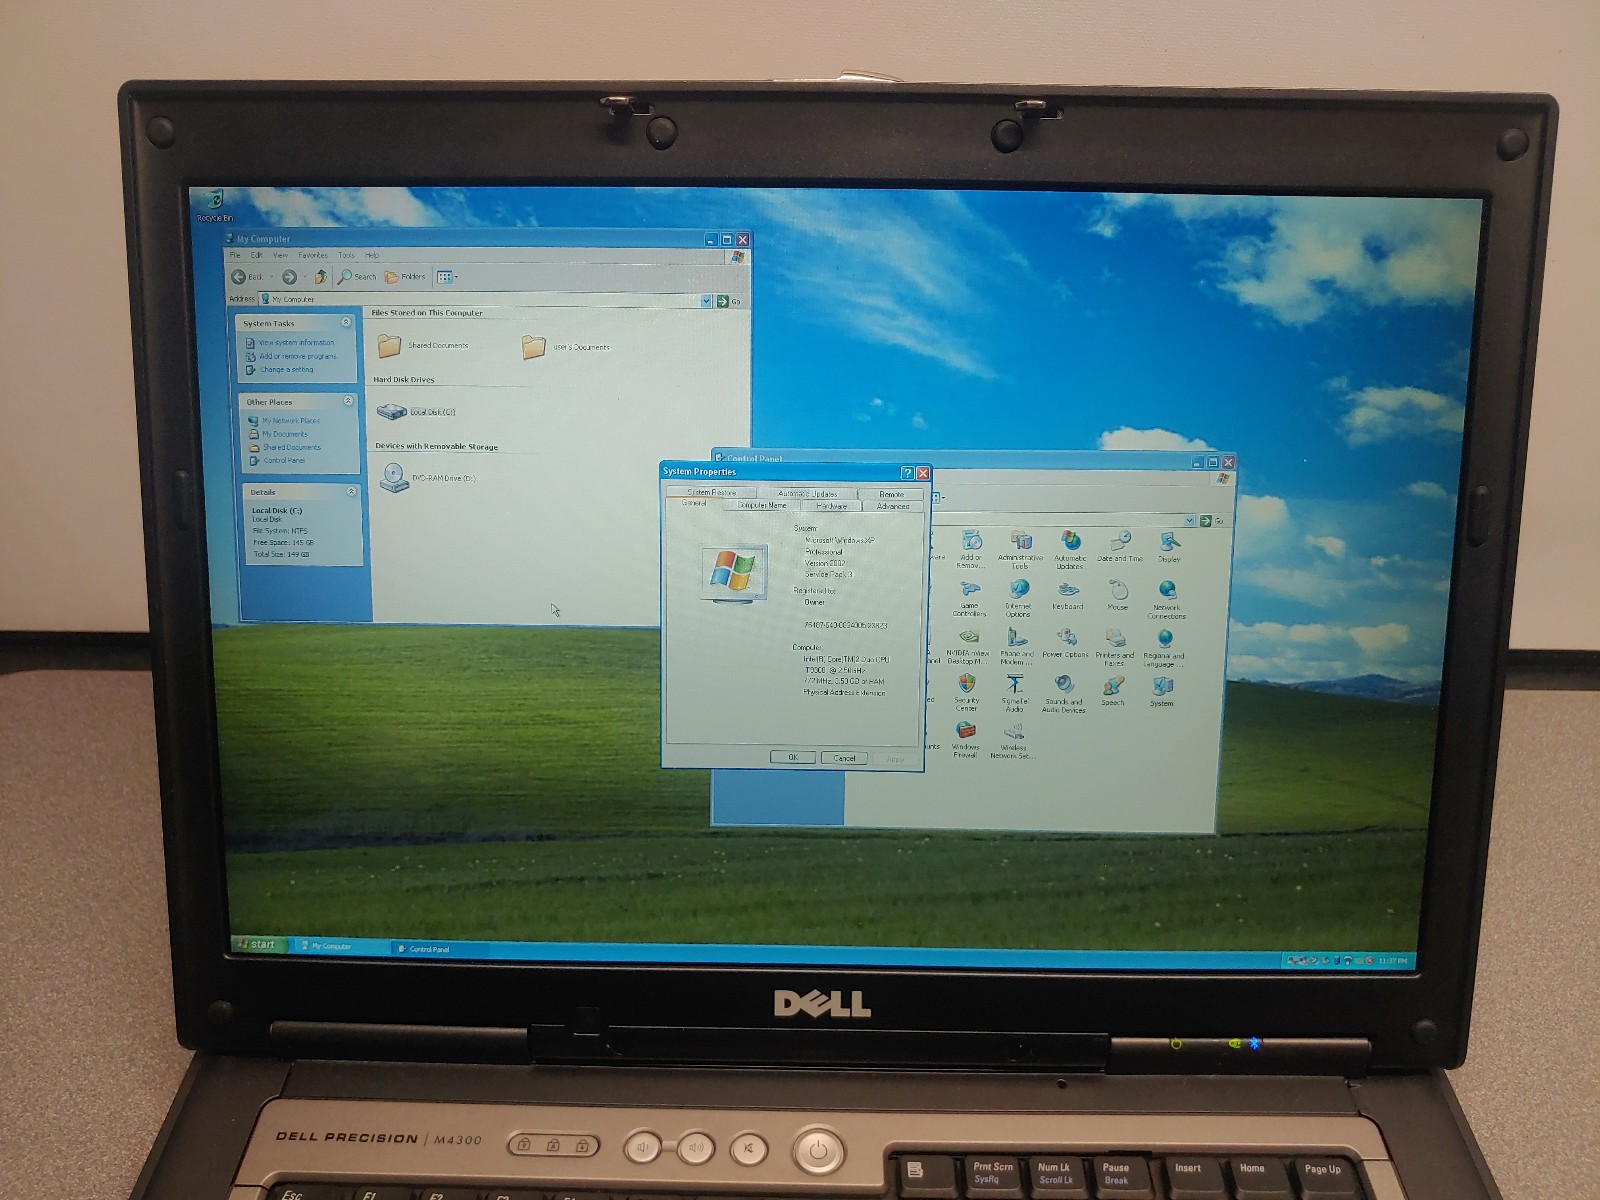Open Keyboard icon in Control Panel
Viewport: 1600px width, 1200px height.
point(1067,595)
